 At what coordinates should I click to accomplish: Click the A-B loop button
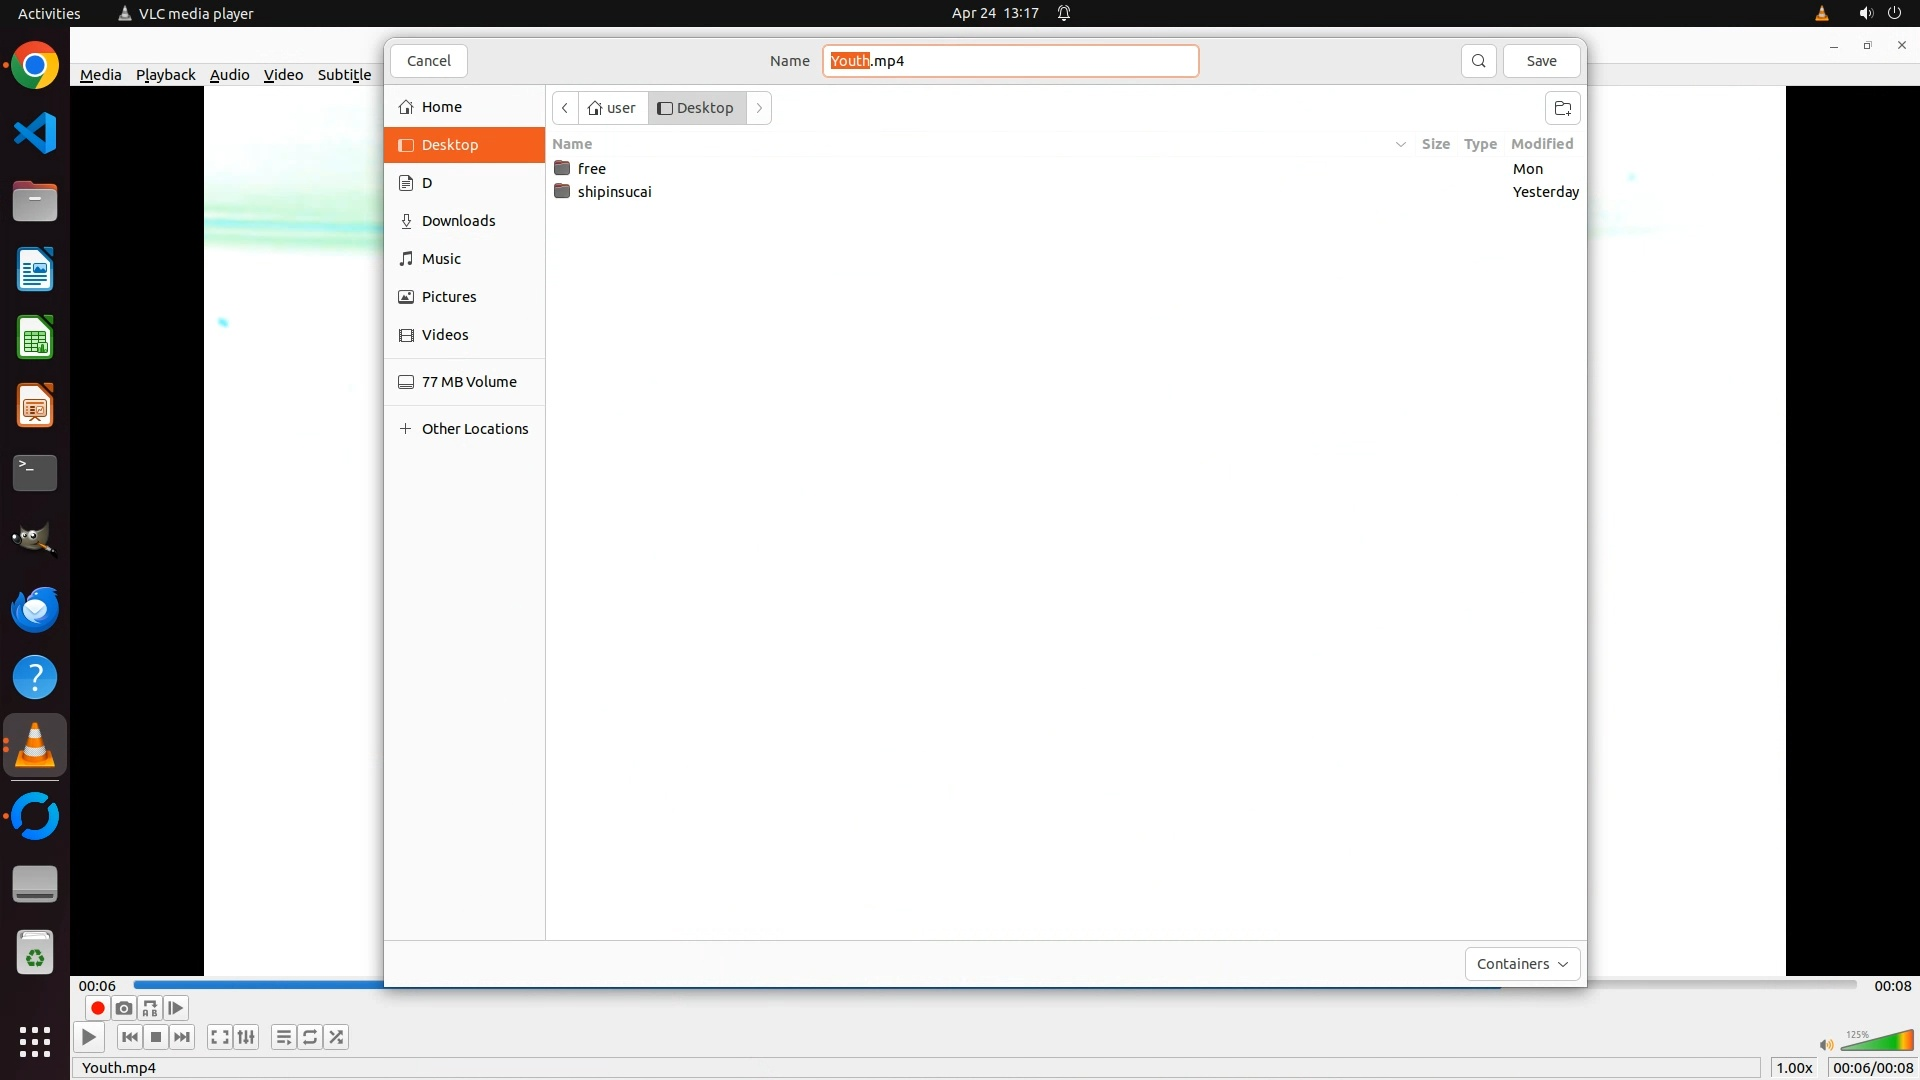[x=150, y=1008]
